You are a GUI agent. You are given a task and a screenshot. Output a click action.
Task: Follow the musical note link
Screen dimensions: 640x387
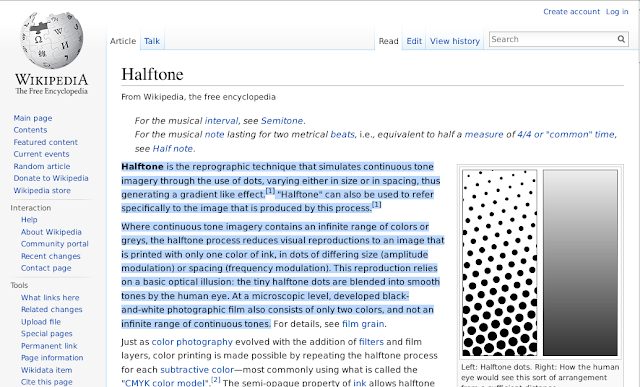tap(214, 134)
